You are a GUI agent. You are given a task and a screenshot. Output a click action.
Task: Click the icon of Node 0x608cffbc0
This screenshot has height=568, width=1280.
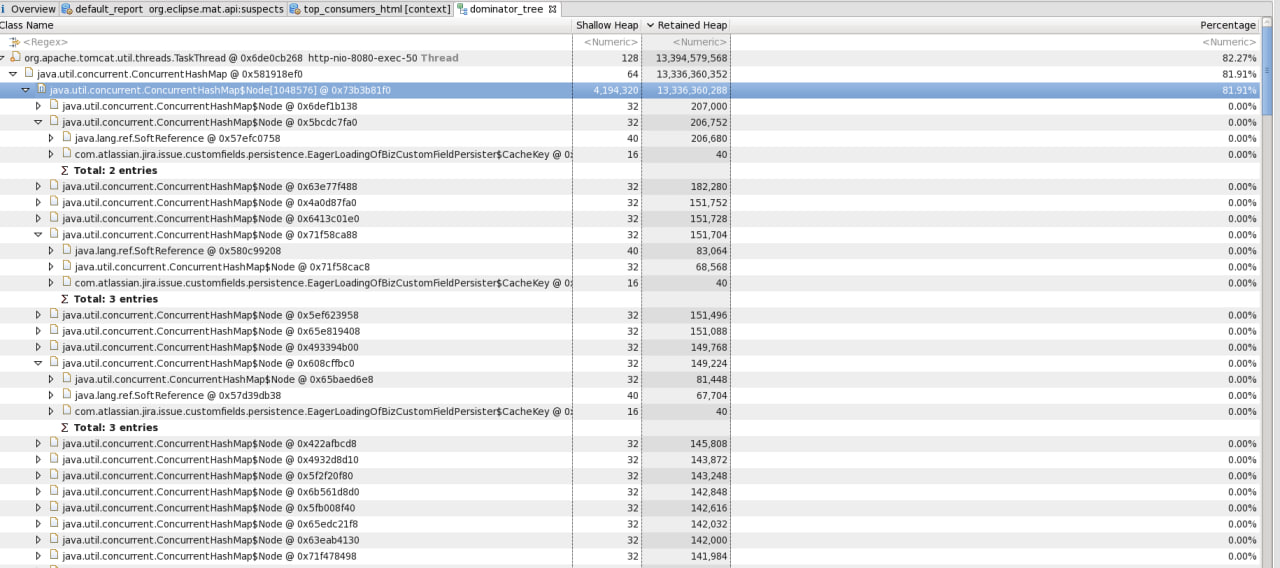pos(54,363)
